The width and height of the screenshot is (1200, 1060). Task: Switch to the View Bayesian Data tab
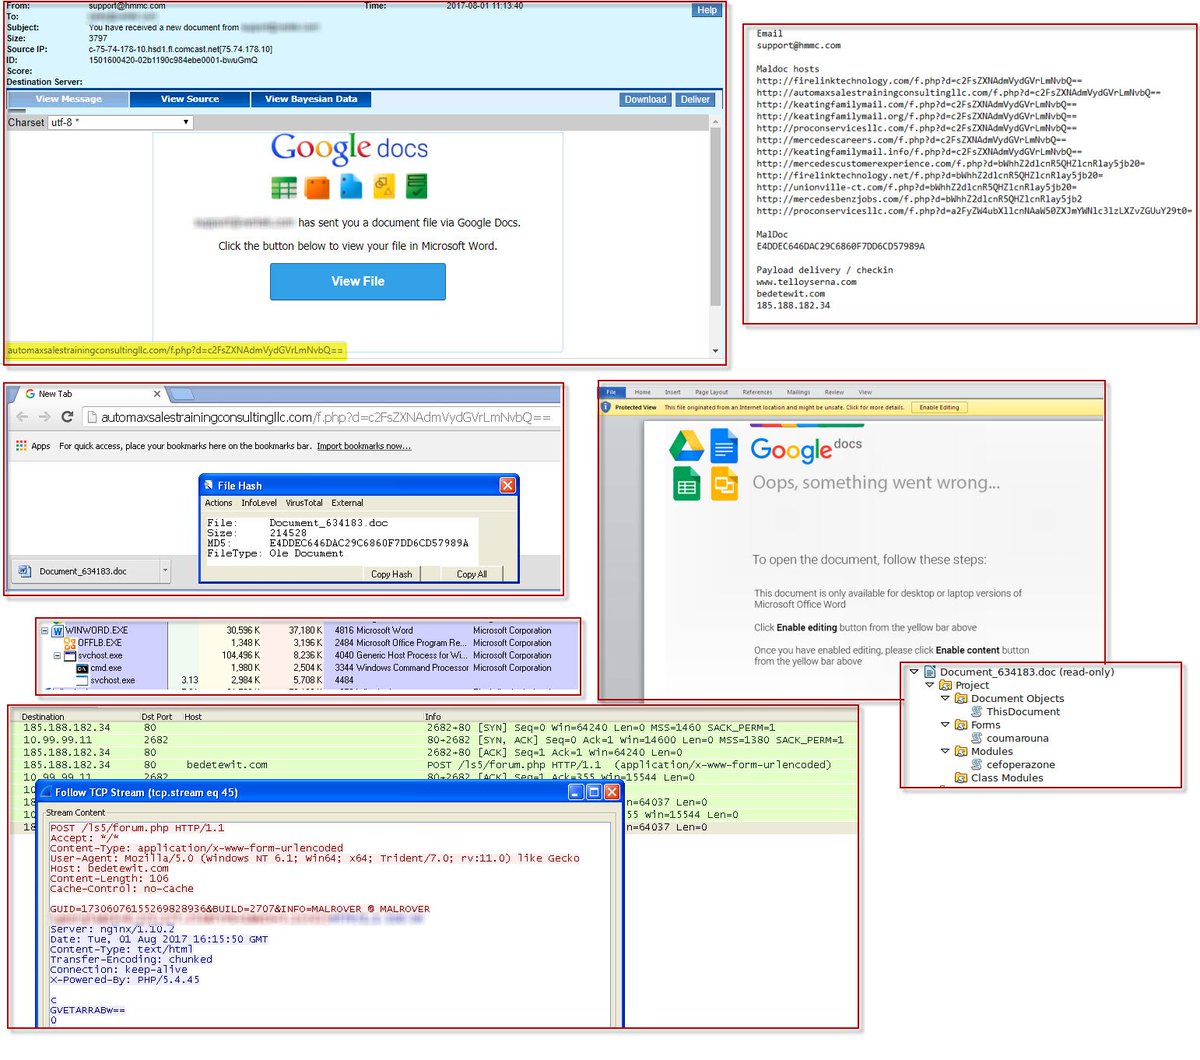point(311,99)
